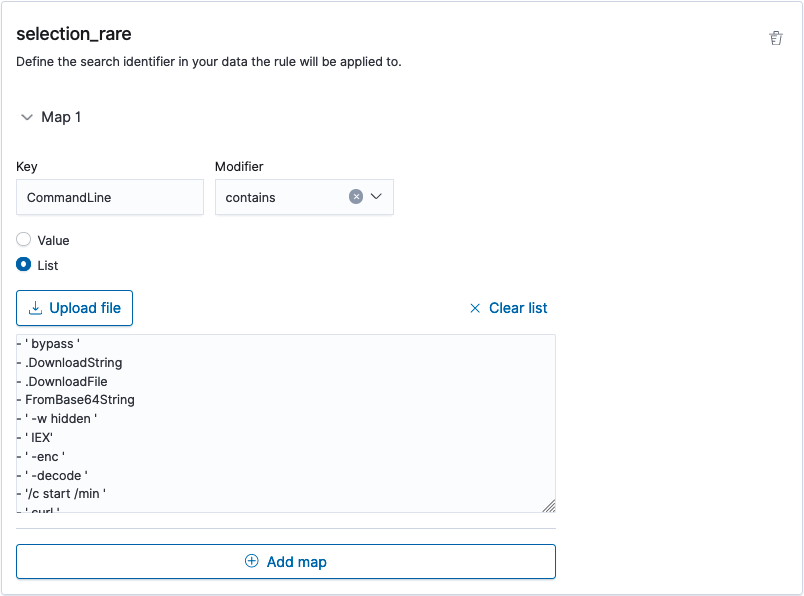Image resolution: width=804 pixels, height=596 pixels.
Task: Remove the contains modifier via its X icon
Action: 356,197
